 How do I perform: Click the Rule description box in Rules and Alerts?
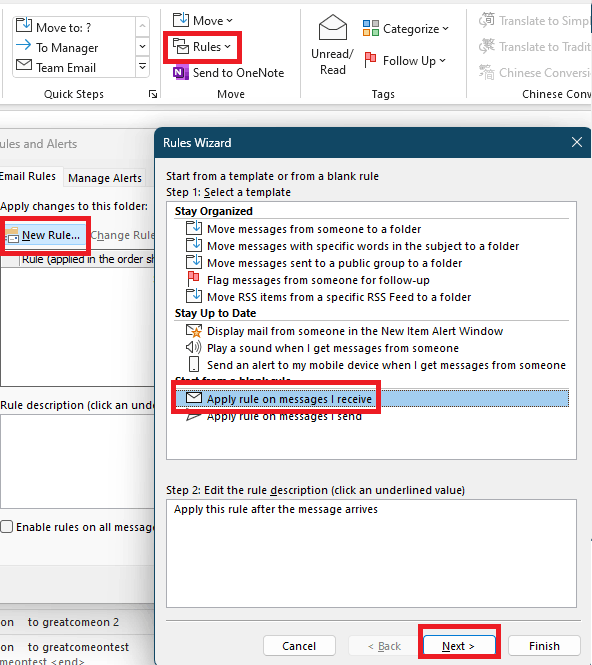[77, 461]
